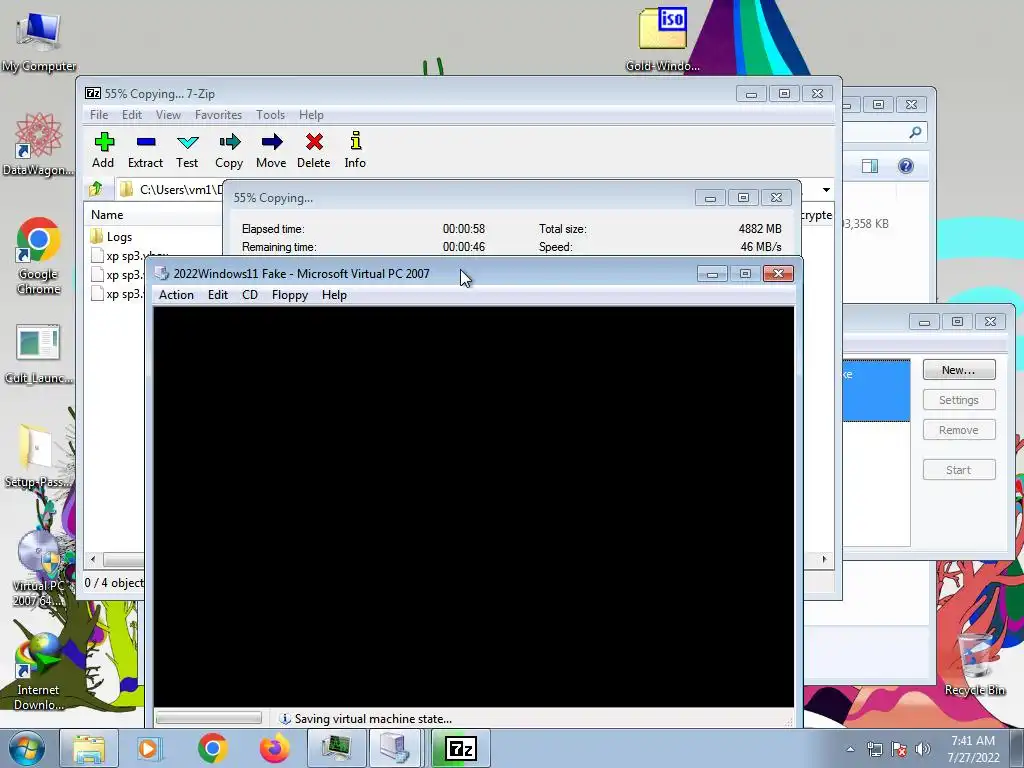Open Internet Download Manager desktop shortcut
Viewport: 1024px width, 768px height.
point(39,673)
